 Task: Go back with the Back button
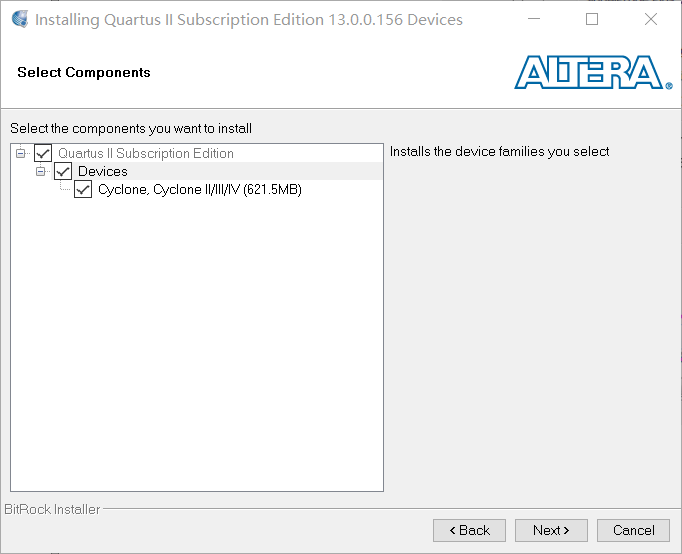(469, 530)
